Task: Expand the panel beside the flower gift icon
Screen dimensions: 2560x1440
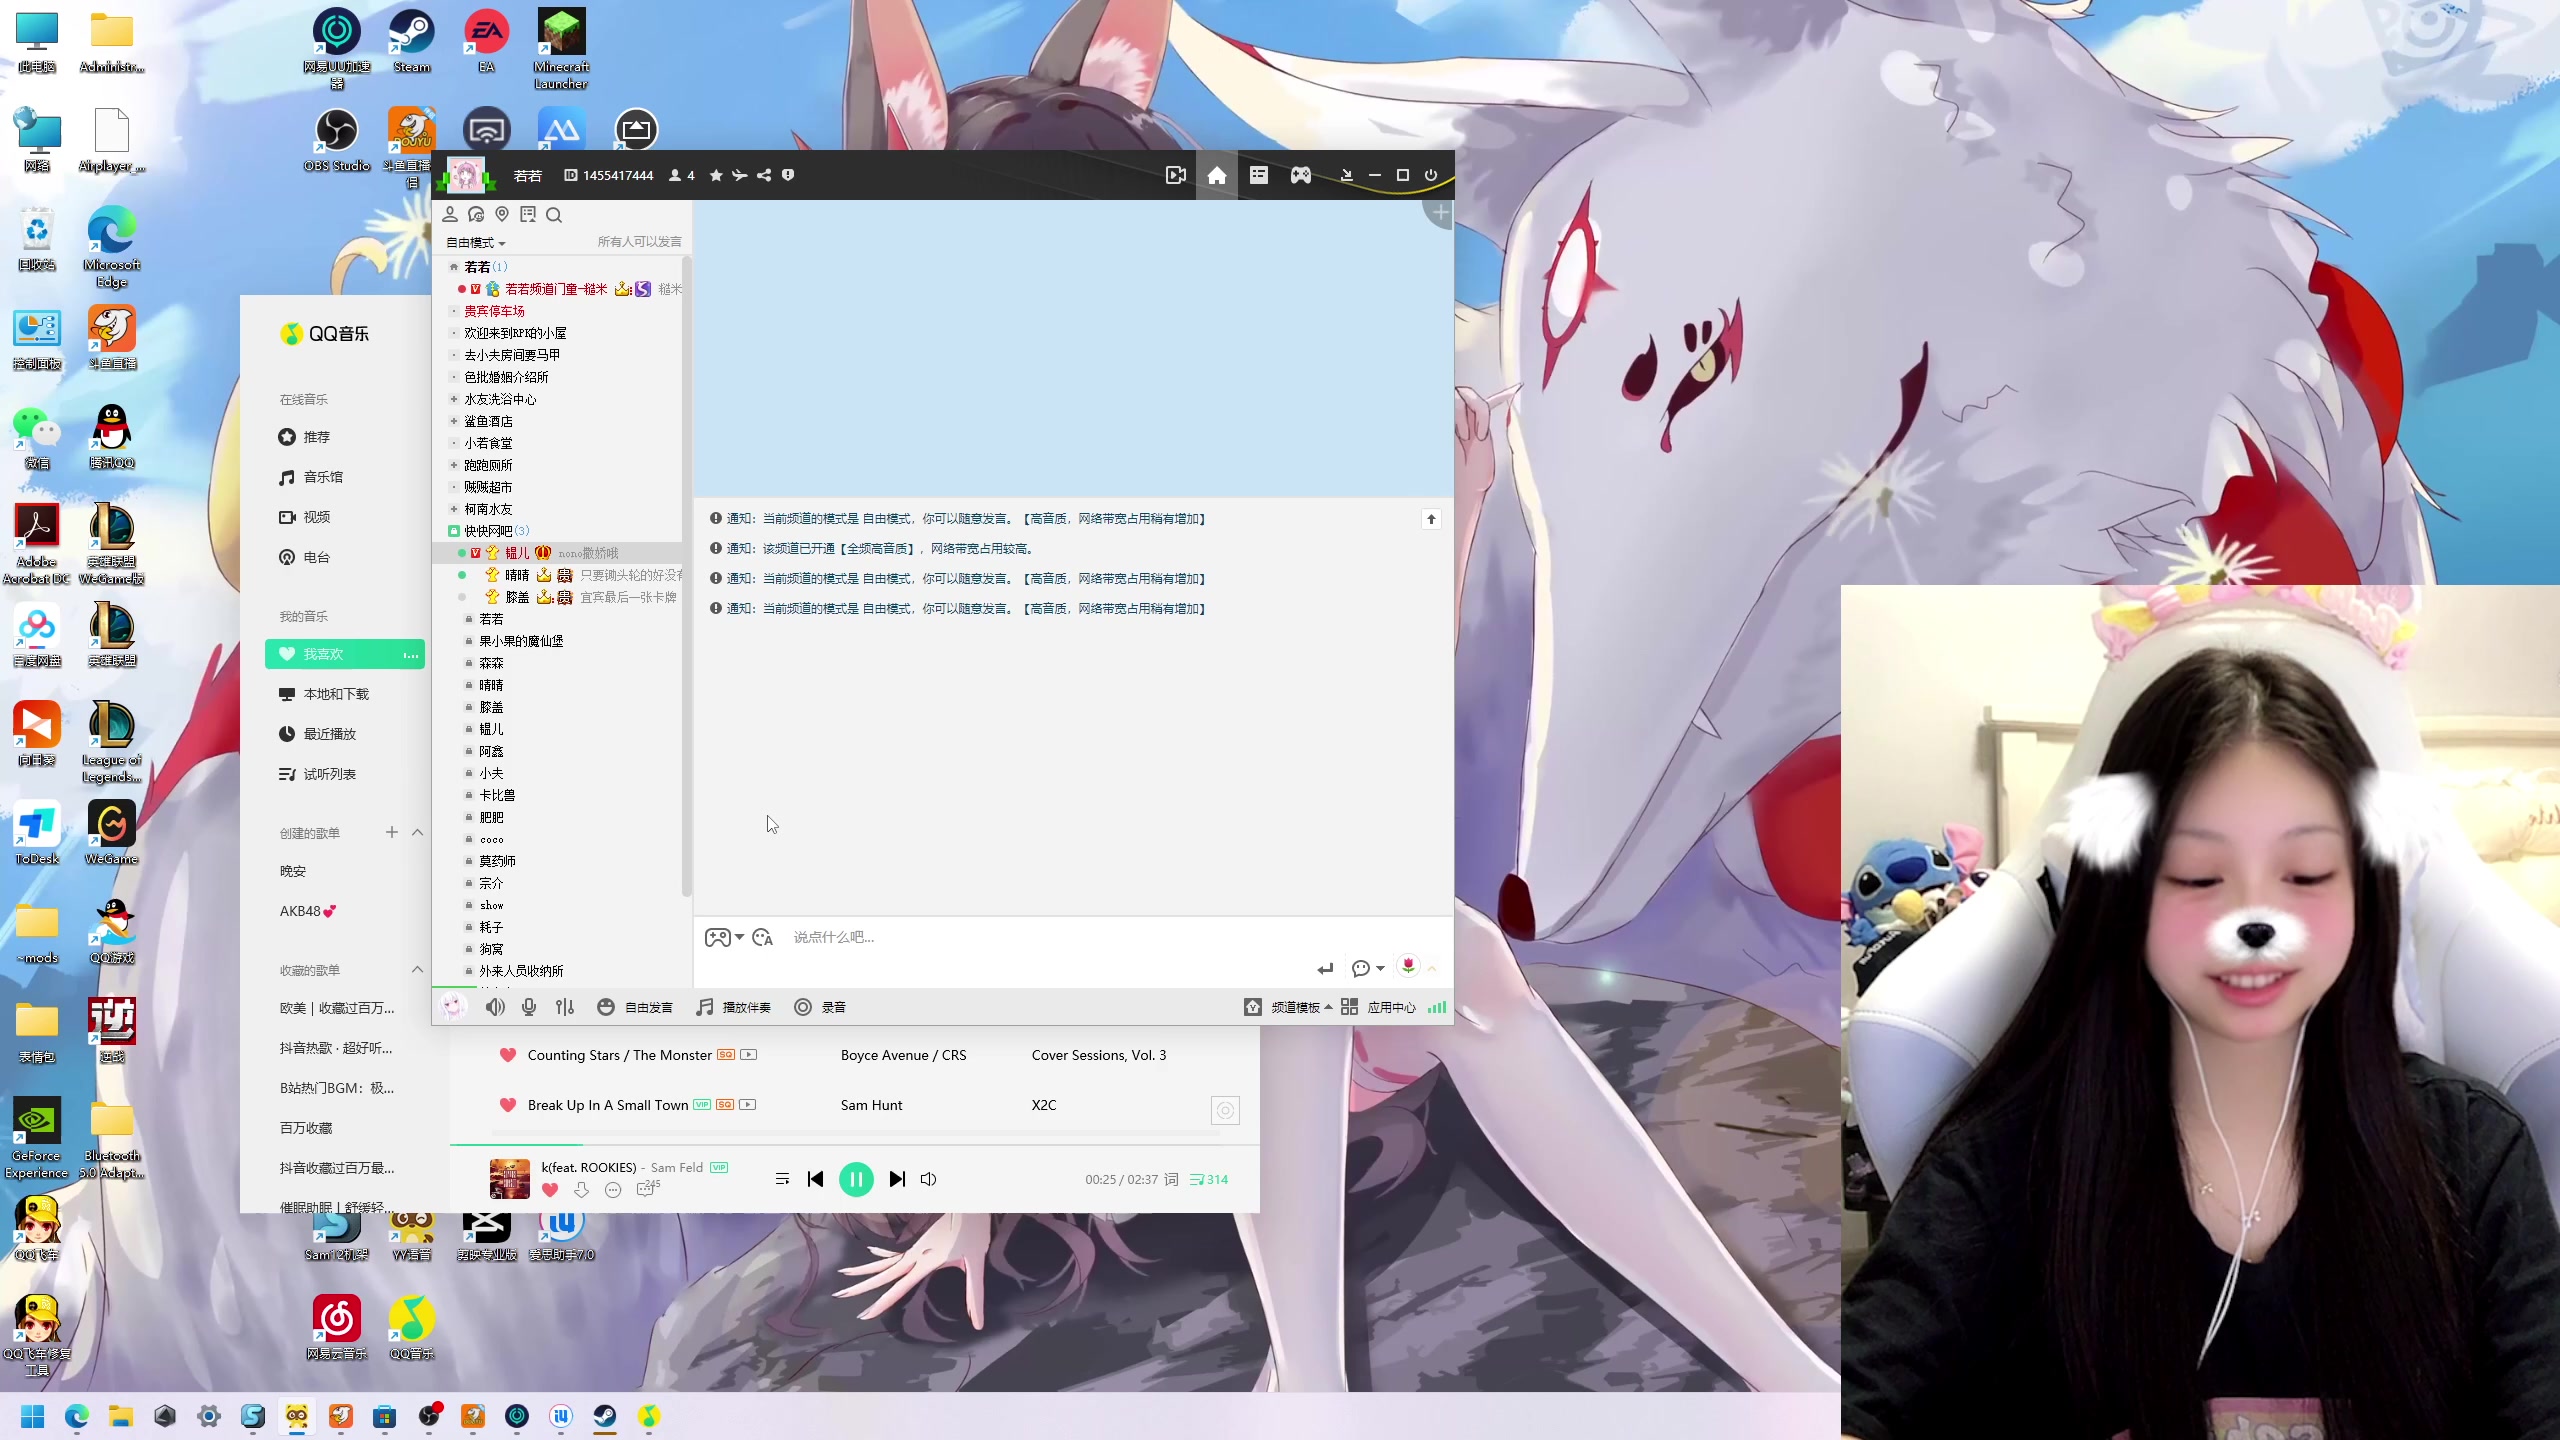Action: (1432, 968)
